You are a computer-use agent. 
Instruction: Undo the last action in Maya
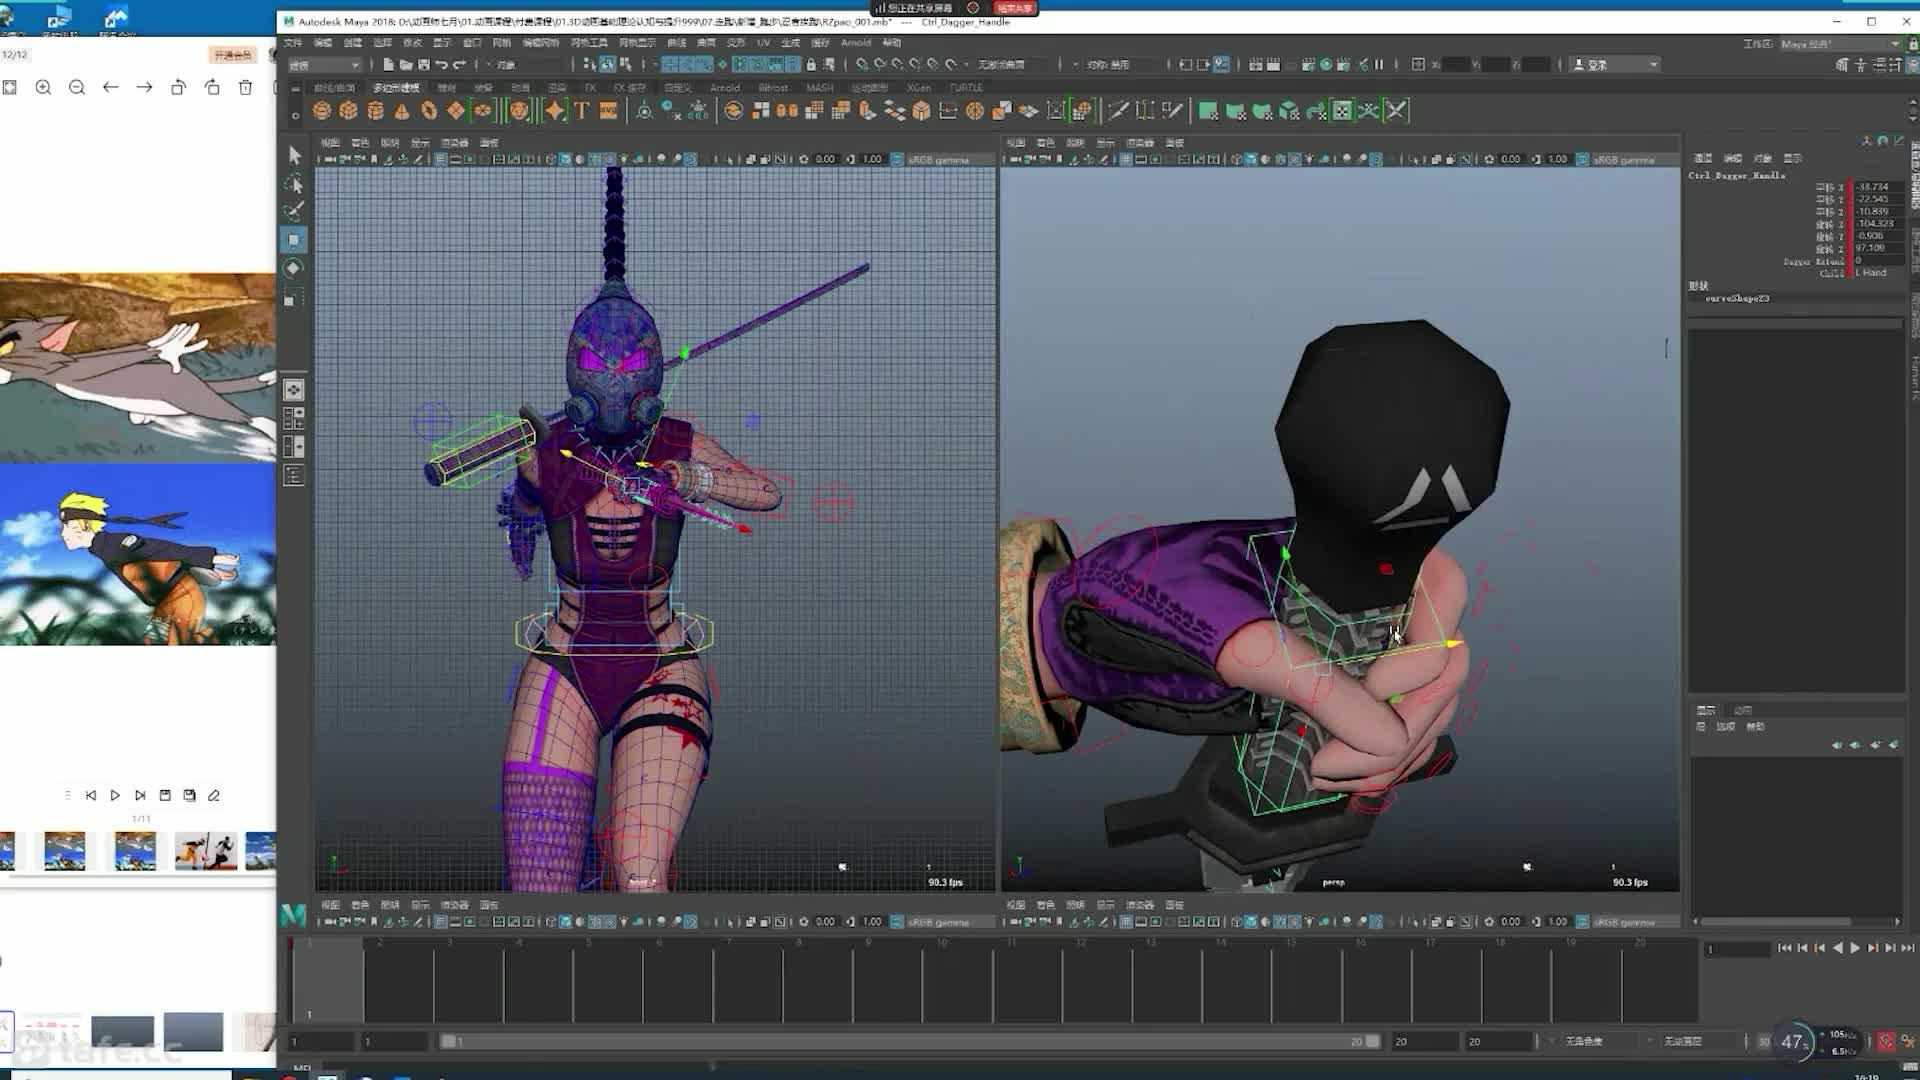tap(441, 65)
